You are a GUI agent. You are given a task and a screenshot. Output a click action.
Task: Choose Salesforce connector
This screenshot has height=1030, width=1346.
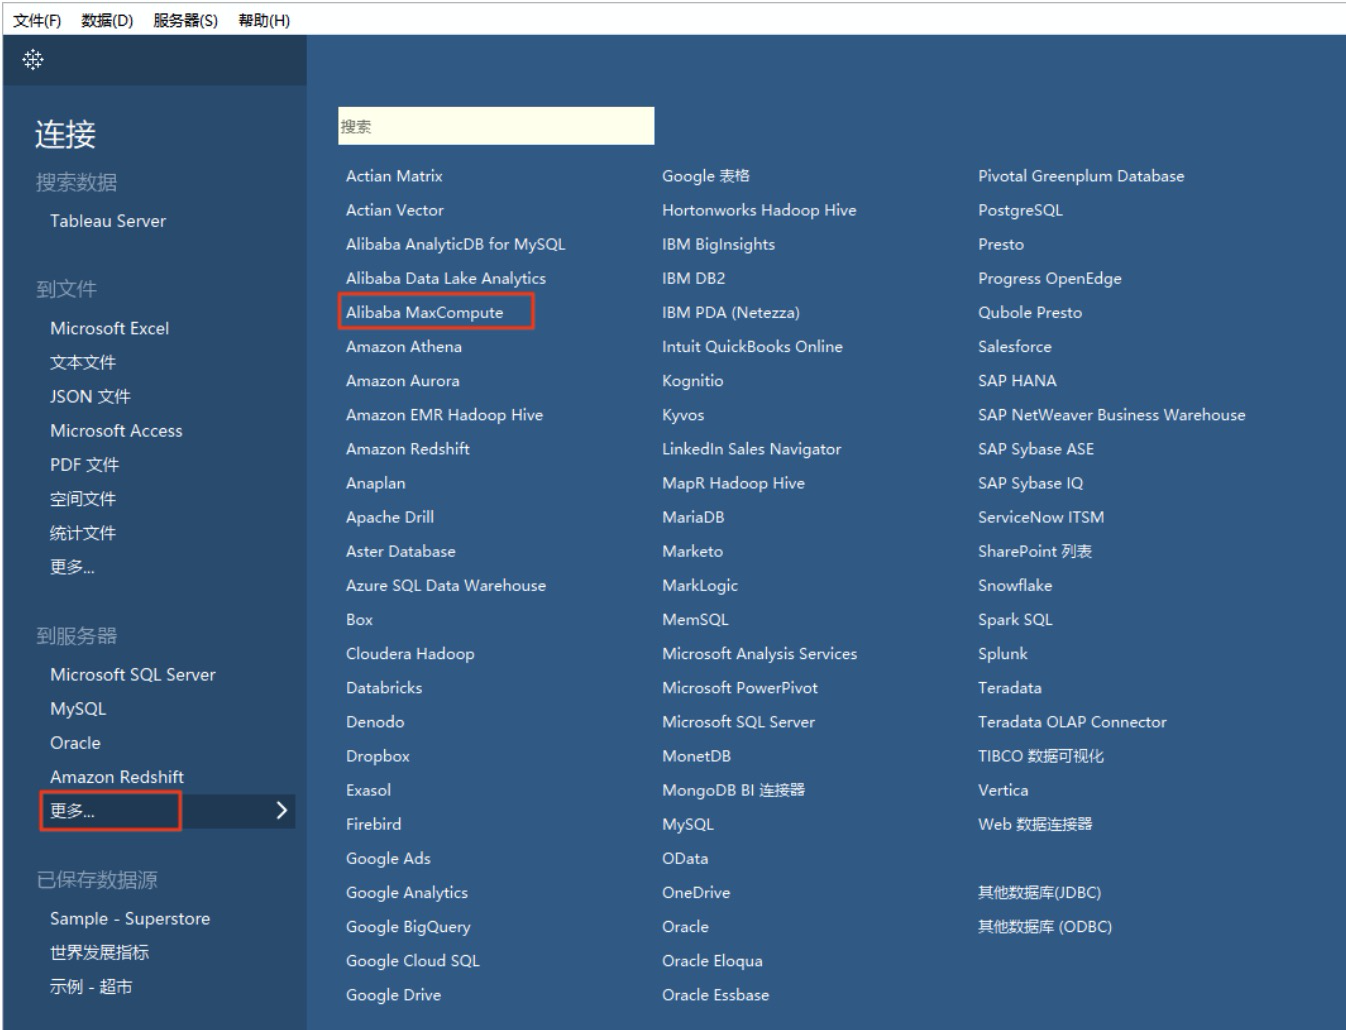click(x=1014, y=346)
